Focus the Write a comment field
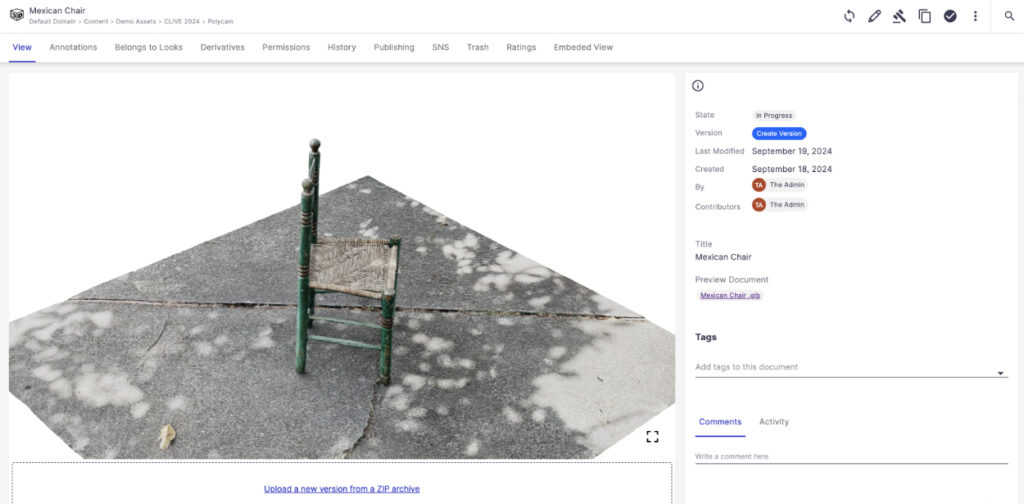Viewport: 1024px width, 504px height. [850, 456]
